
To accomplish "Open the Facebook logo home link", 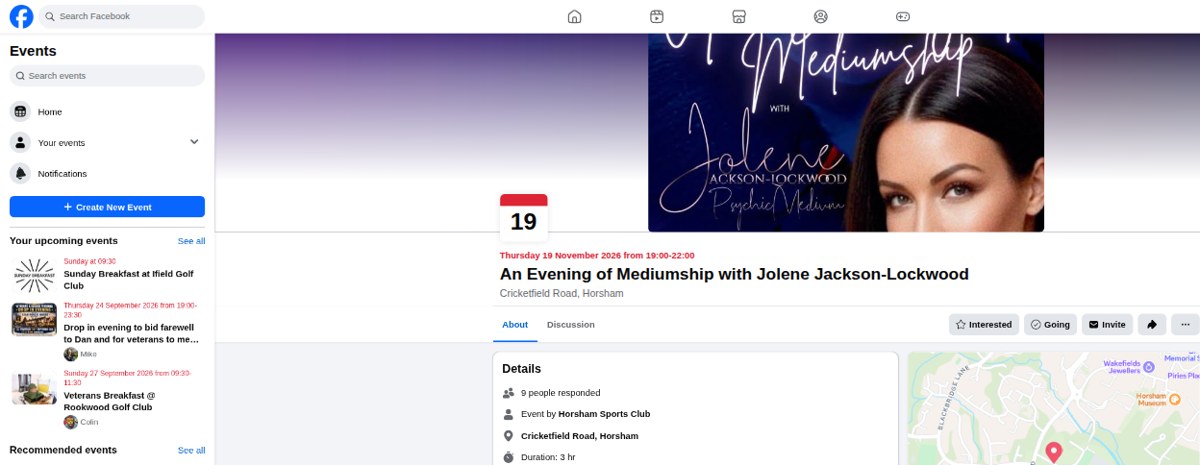I will pos(21,16).
